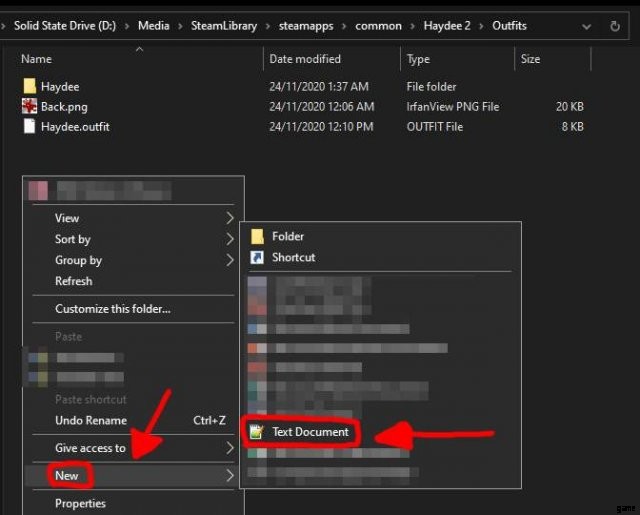640x515 pixels.
Task: Click the refresh icon beside address bar
Action: tap(615, 25)
